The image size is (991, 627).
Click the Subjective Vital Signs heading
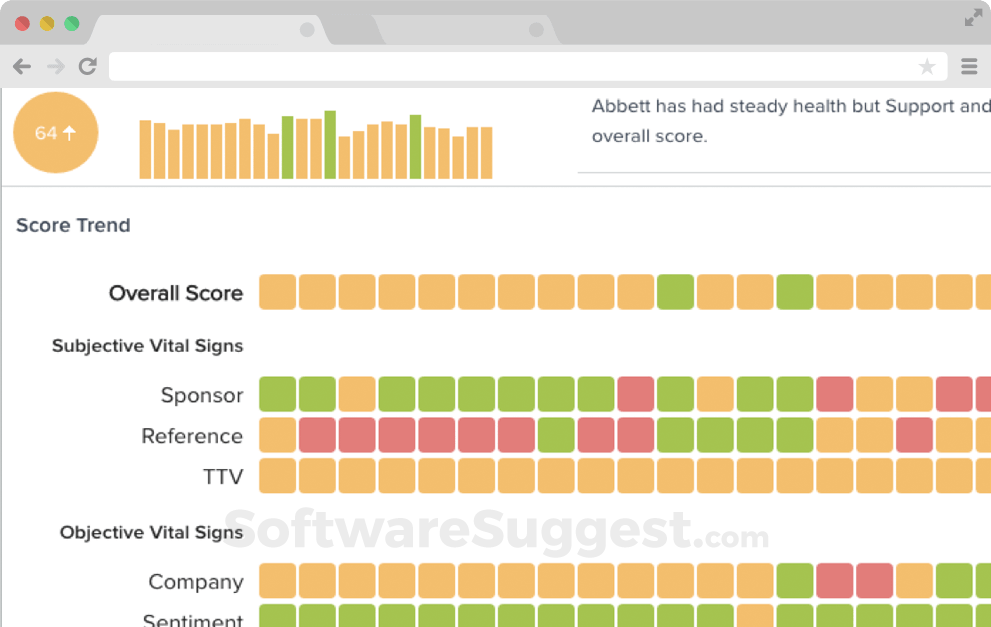(x=147, y=346)
